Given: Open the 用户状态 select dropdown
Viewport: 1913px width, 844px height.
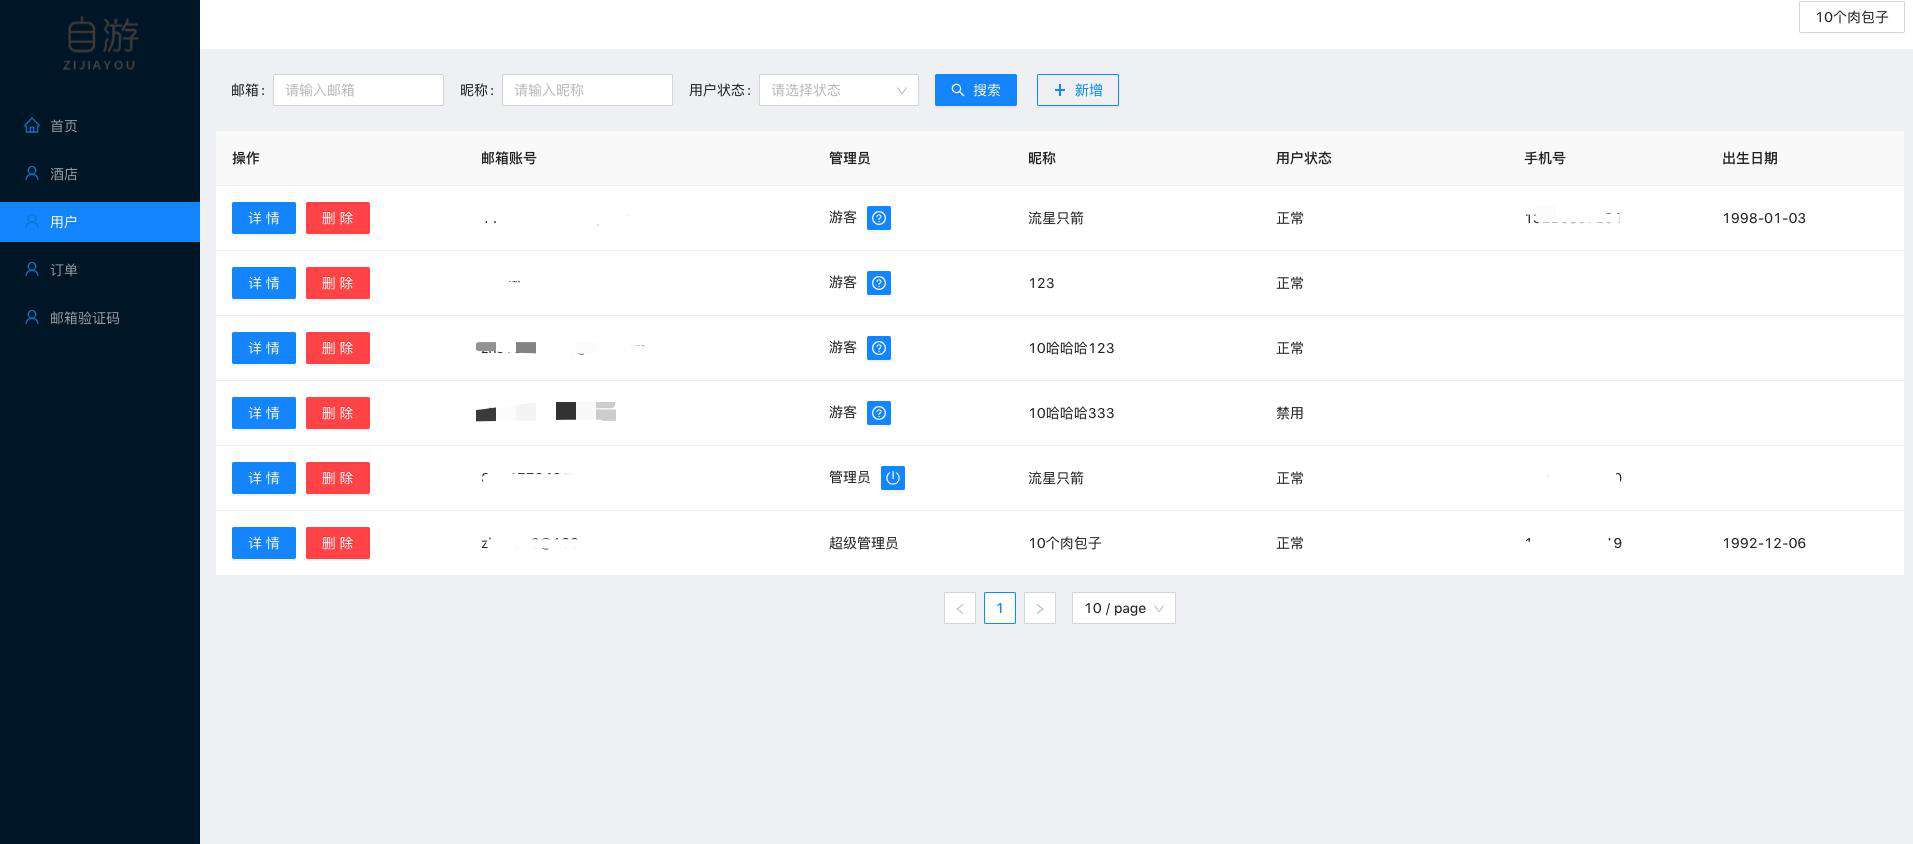Looking at the screenshot, I should point(839,90).
